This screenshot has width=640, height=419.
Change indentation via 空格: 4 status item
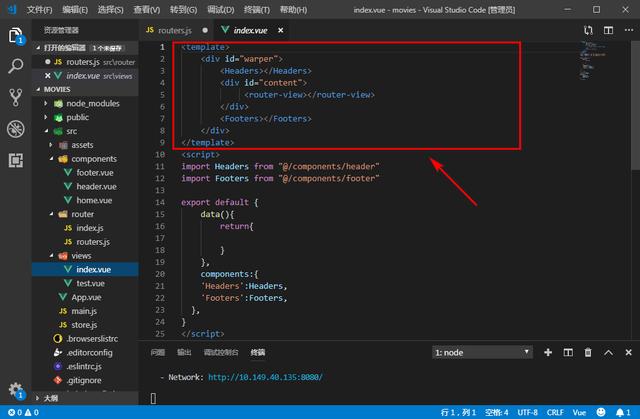click(x=496, y=412)
